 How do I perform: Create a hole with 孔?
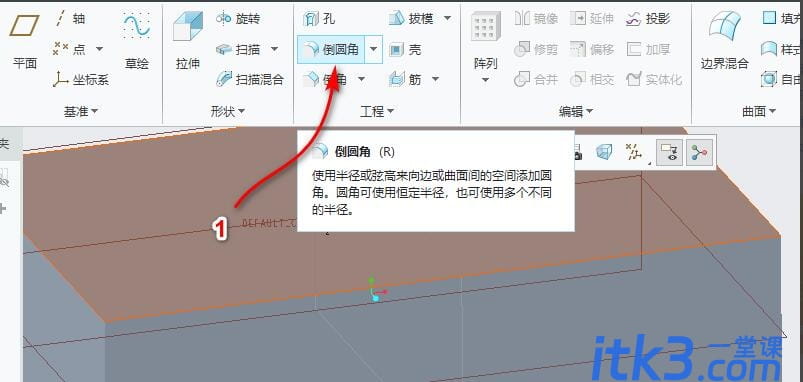pos(319,19)
